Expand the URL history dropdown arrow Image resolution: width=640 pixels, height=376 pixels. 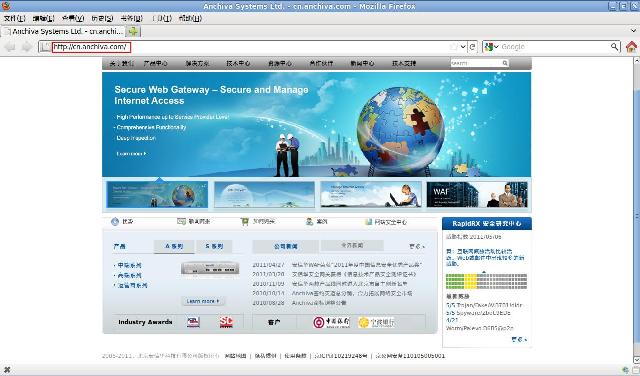tap(463, 47)
